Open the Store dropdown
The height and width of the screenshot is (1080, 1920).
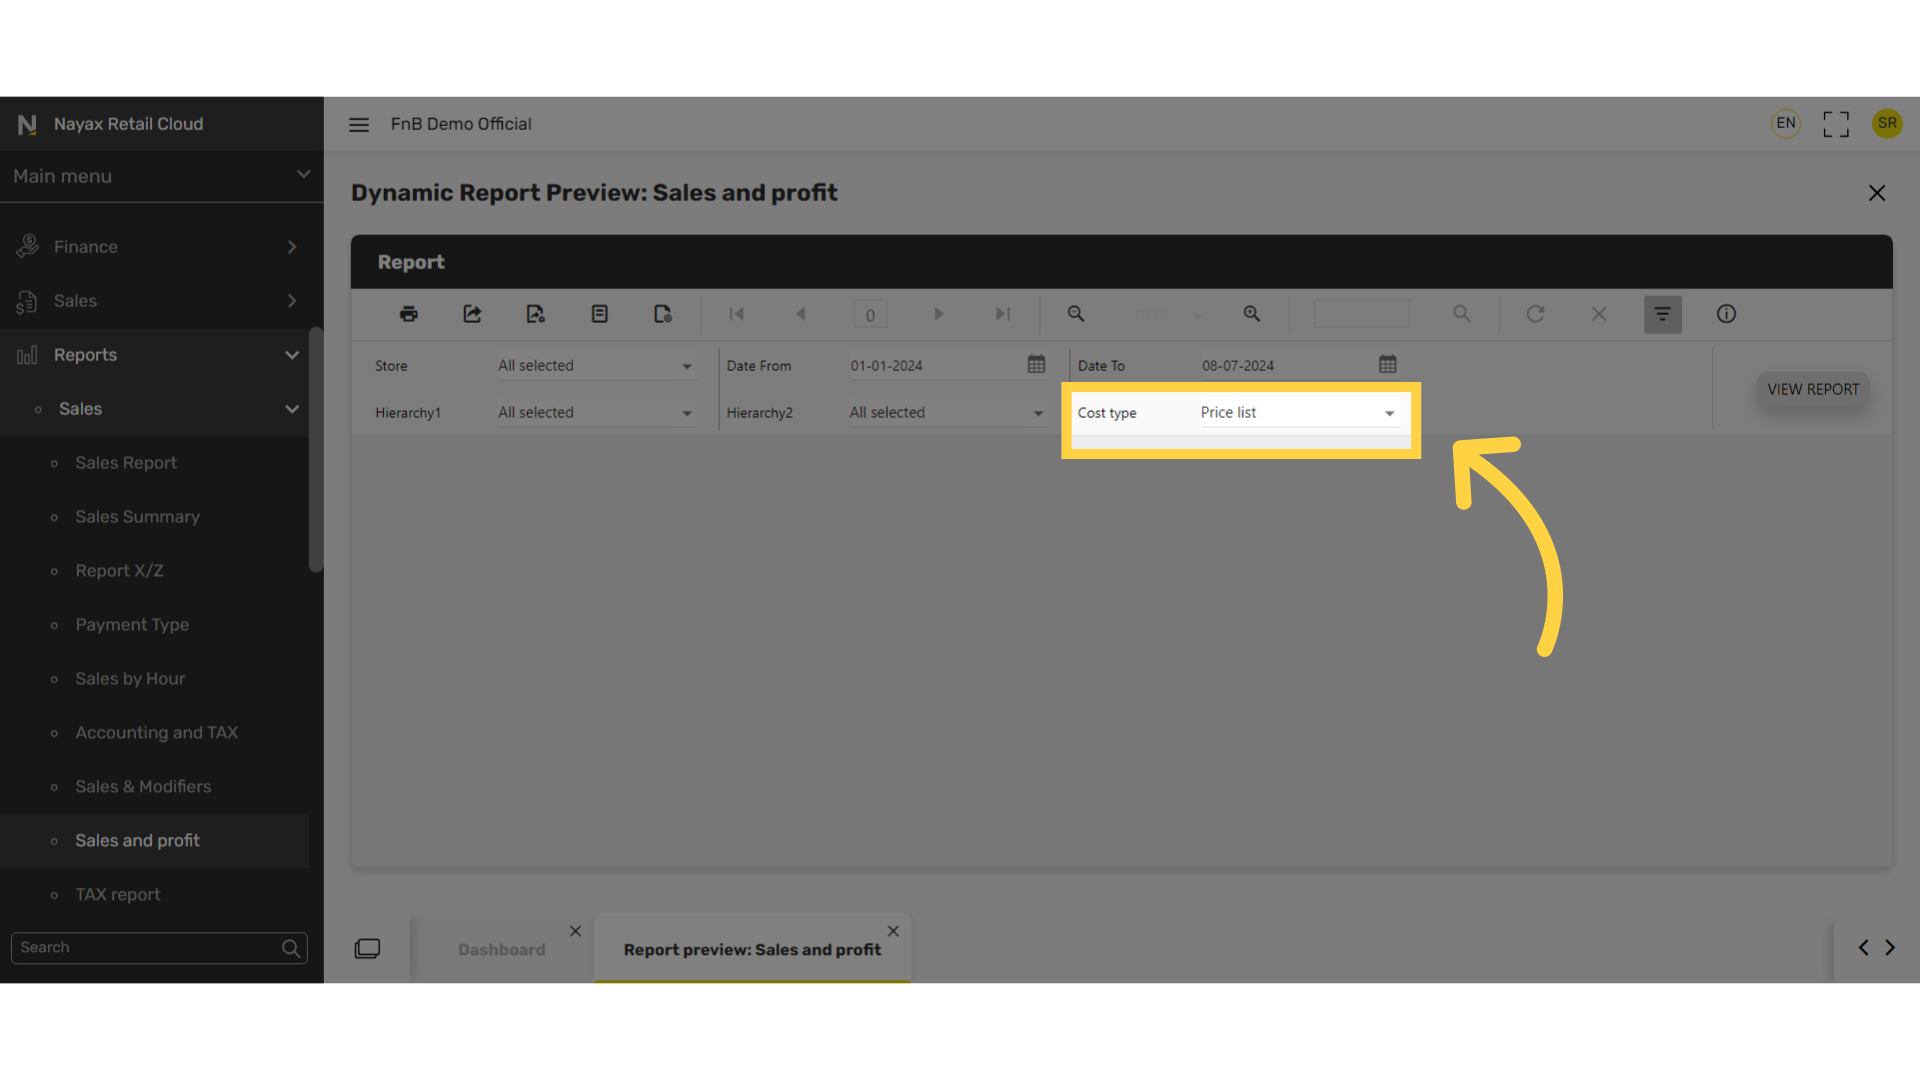pos(596,366)
